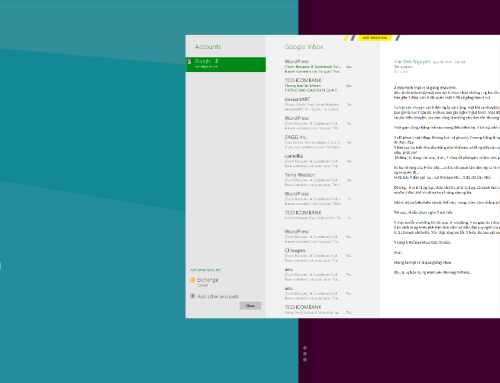Click the Accounts heading
500x383 pixels.
tap(208, 47)
